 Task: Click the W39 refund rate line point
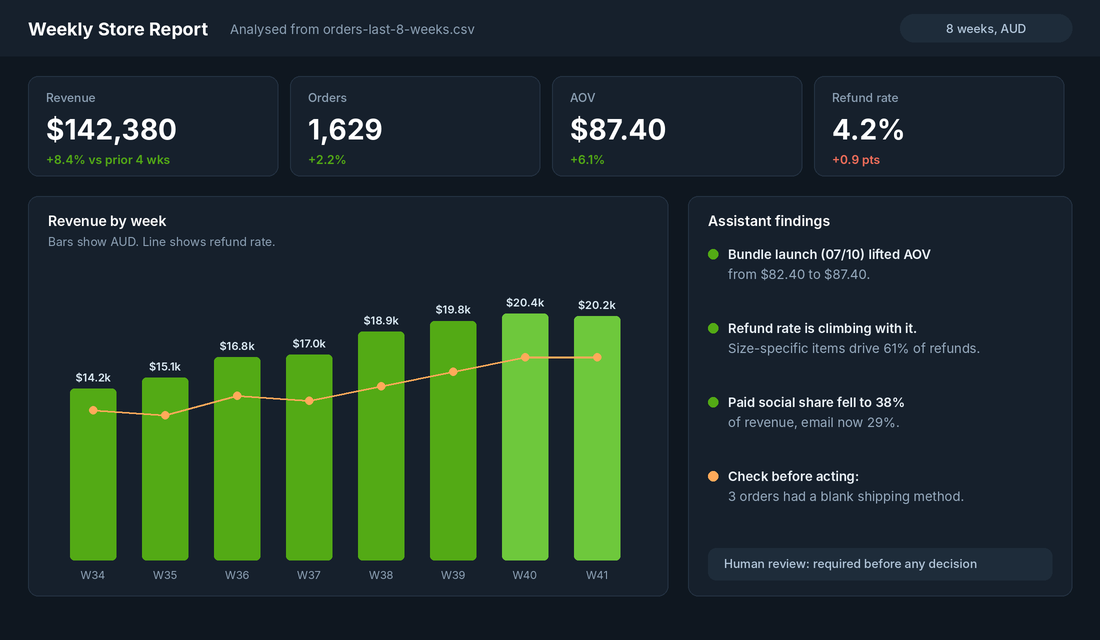tap(453, 372)
